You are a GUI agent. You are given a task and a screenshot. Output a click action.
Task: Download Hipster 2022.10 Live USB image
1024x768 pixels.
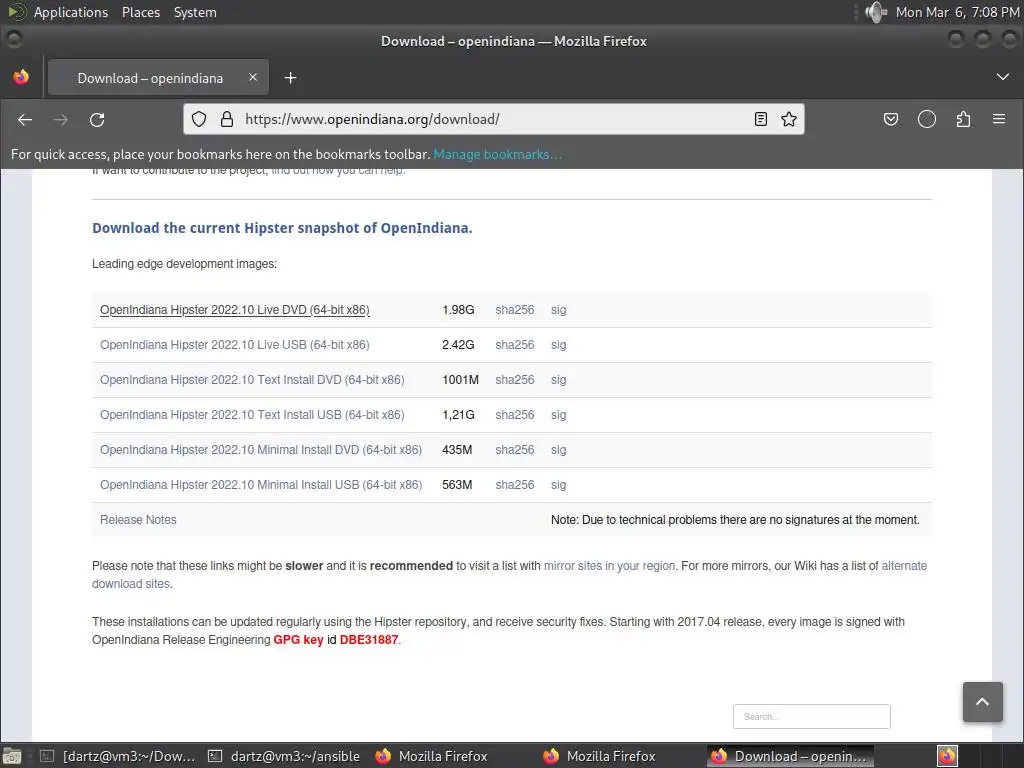[234, 345]
